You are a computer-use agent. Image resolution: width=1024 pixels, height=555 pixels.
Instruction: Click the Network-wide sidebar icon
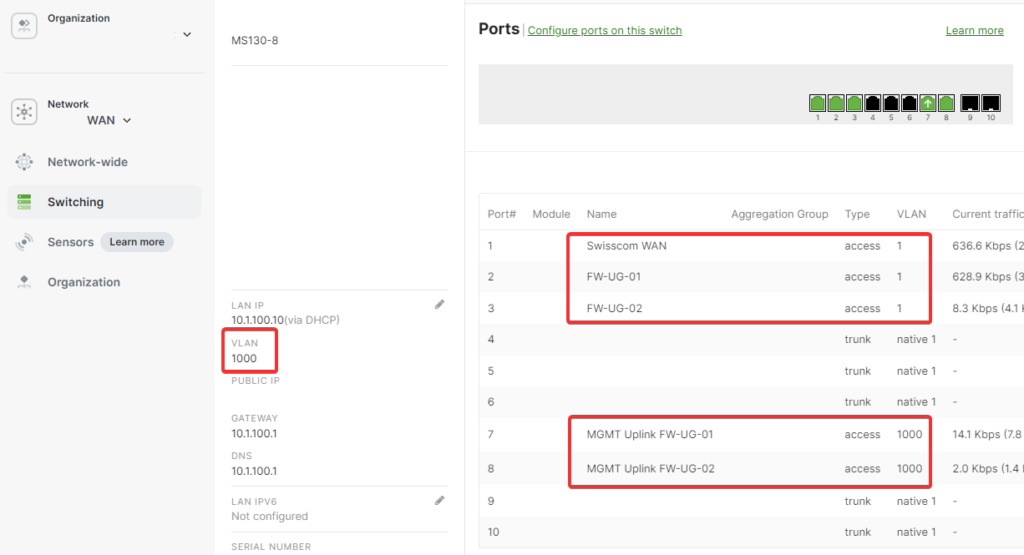tap(24, 162)
